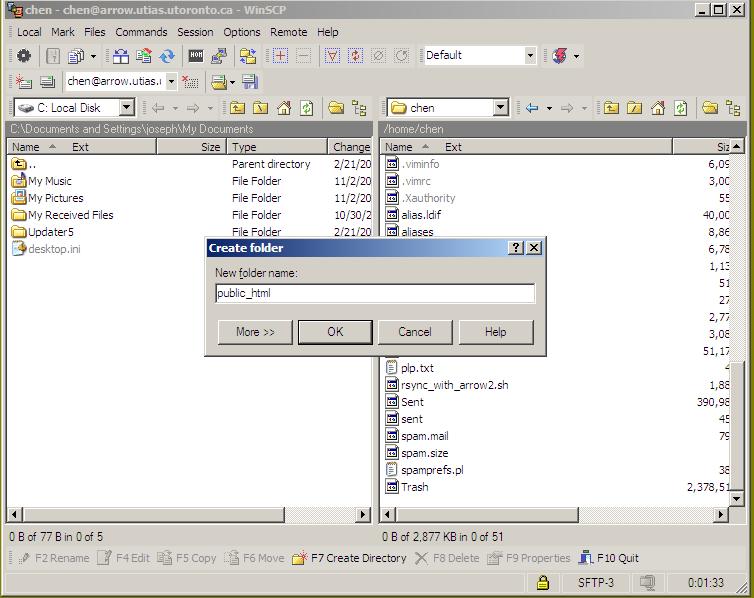Open Preferences via the gear icon
Viewport: 754px width, 598px height.
[x=24, y=56]
